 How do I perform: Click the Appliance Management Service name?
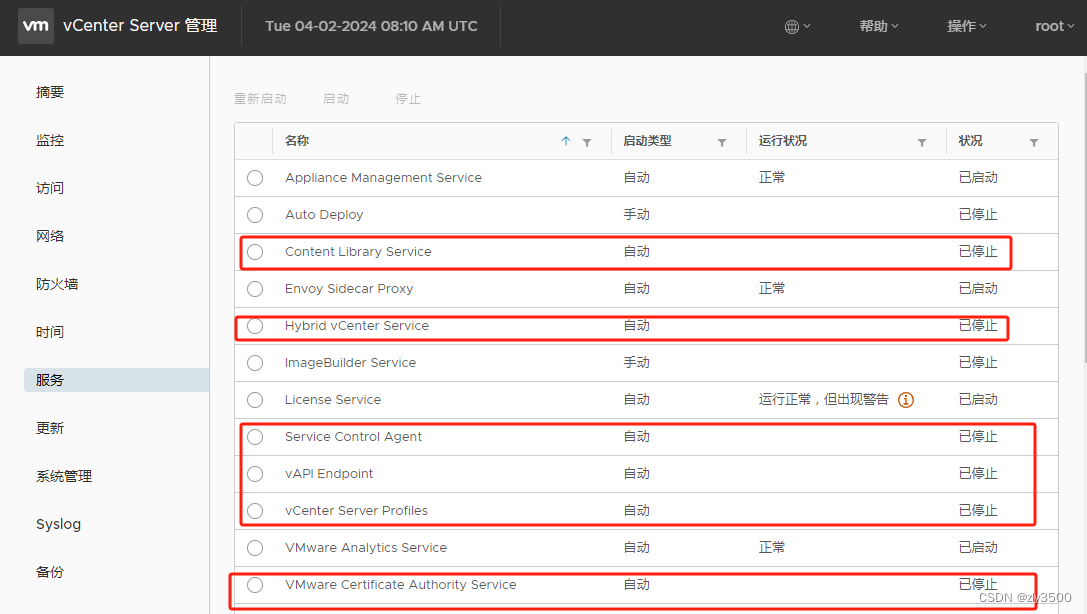[383, 178]
